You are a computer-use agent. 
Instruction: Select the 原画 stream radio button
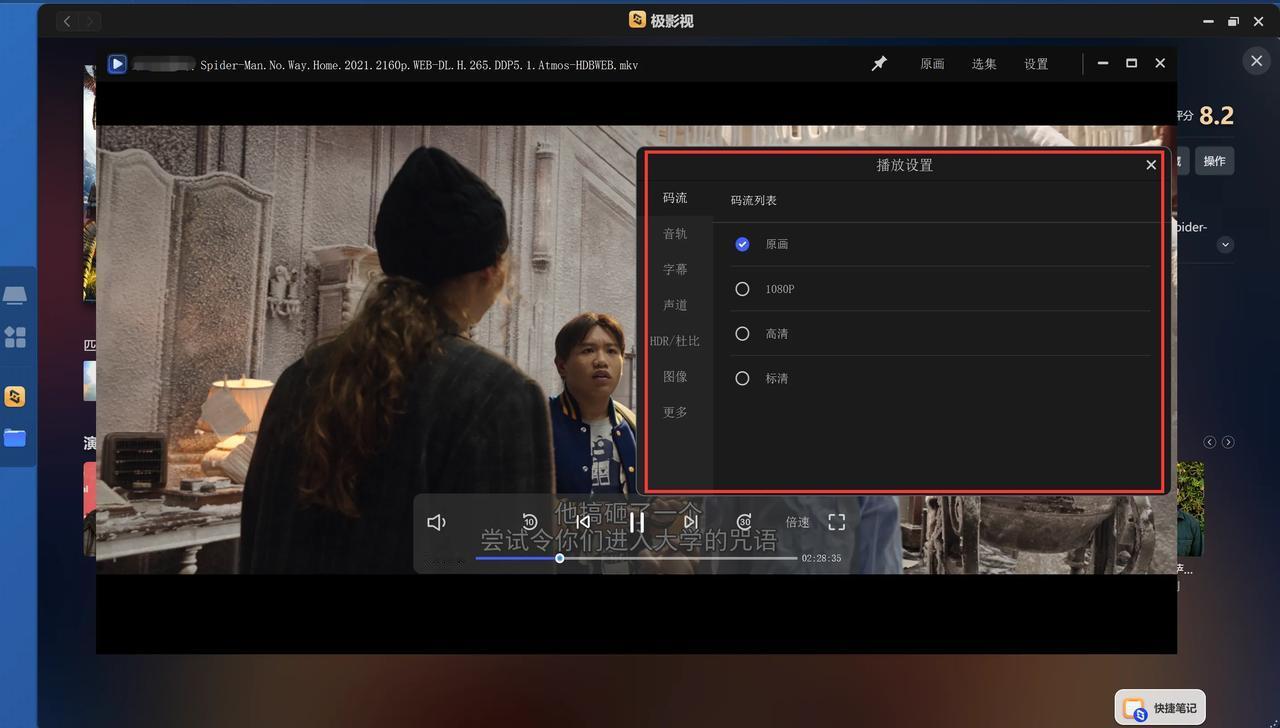pyautogui.click(x=742, y=244)
